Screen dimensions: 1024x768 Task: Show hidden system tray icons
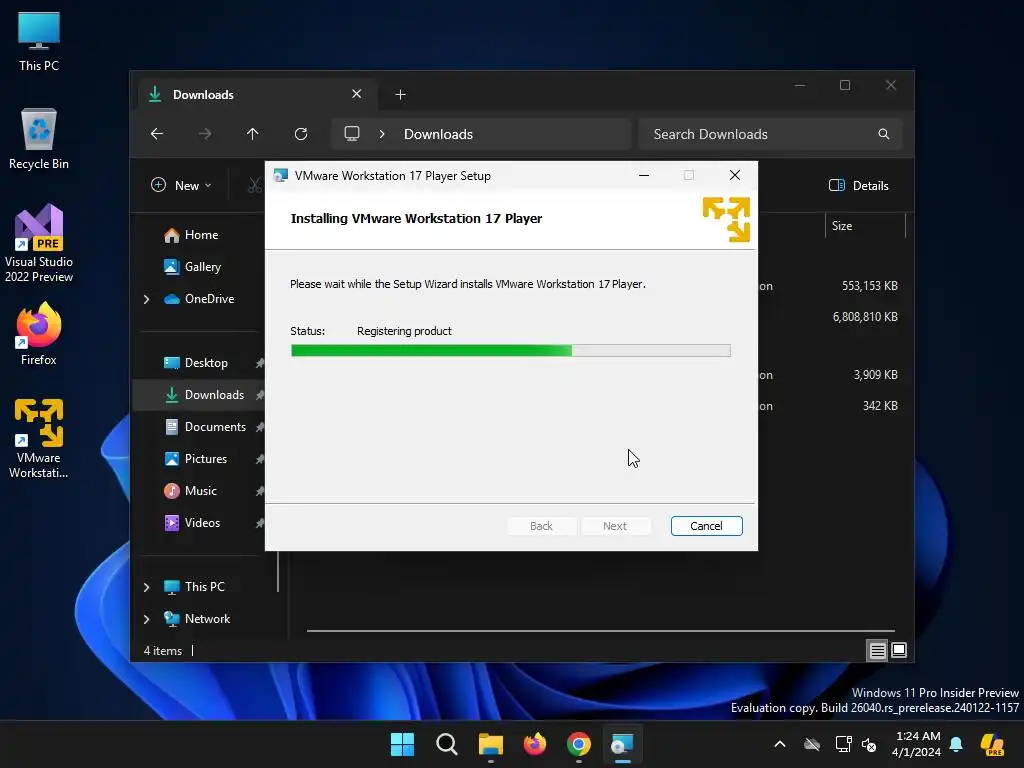tap(780, 744)
